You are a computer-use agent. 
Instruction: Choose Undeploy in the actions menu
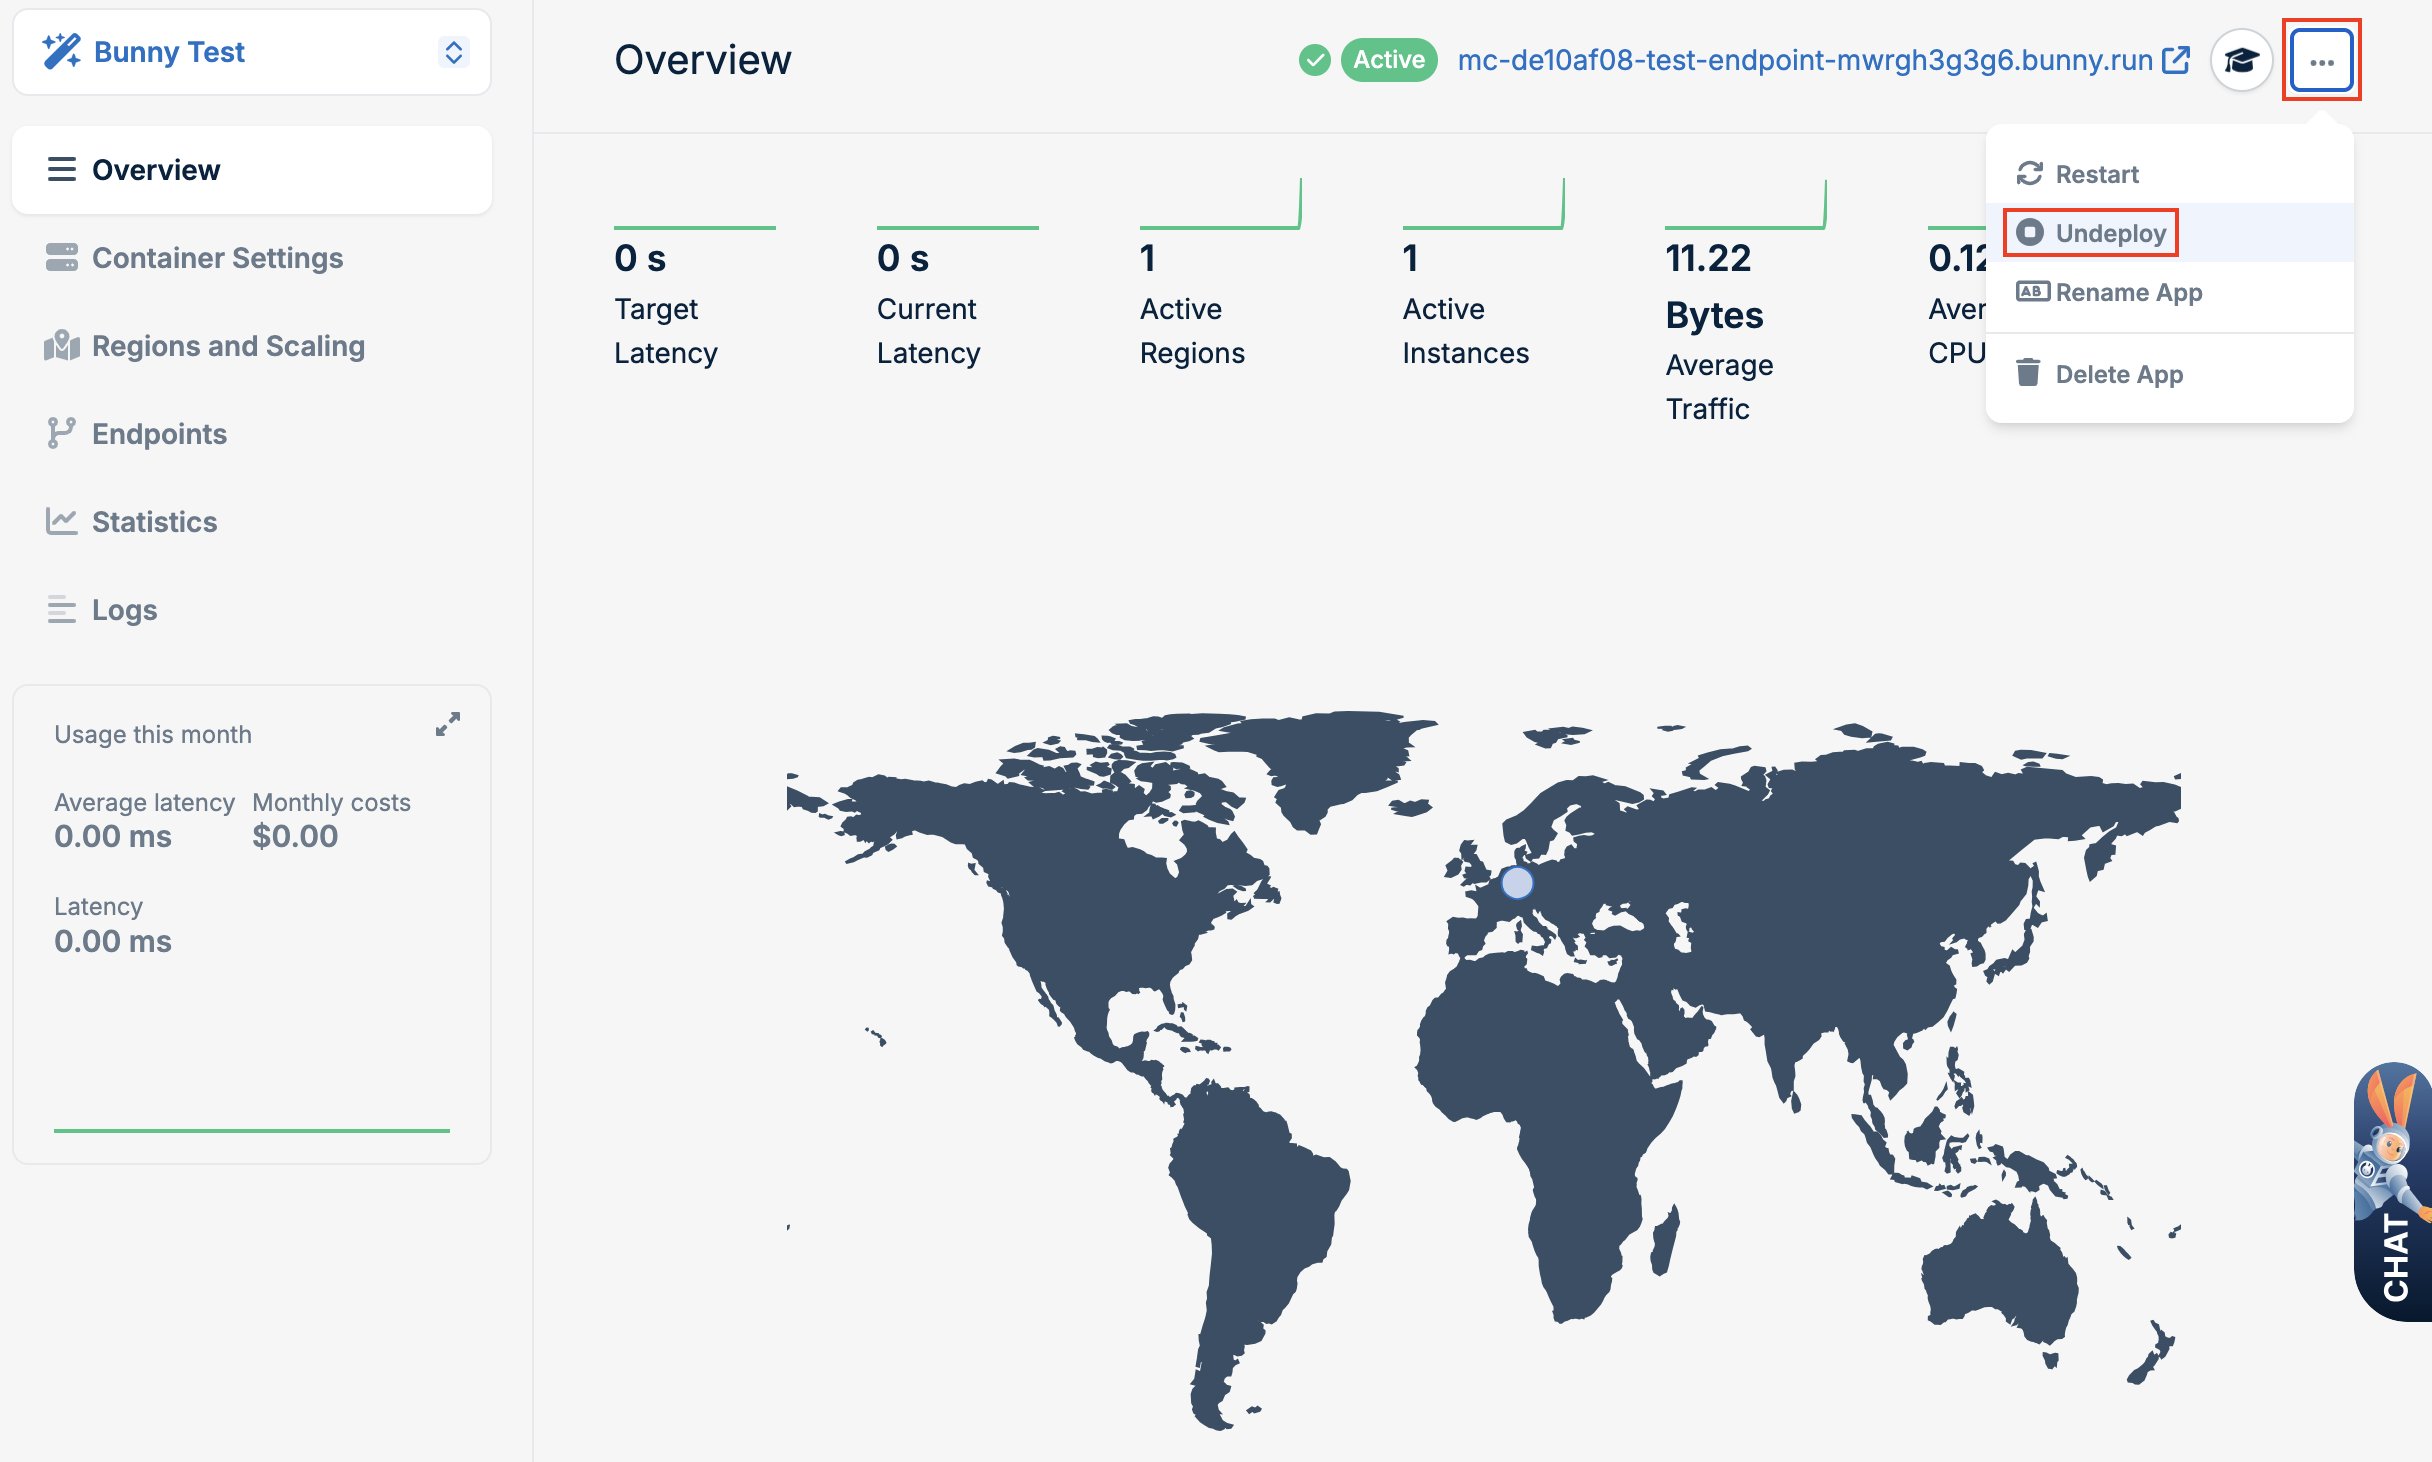pyautogui.click(x=2110, y=233)
